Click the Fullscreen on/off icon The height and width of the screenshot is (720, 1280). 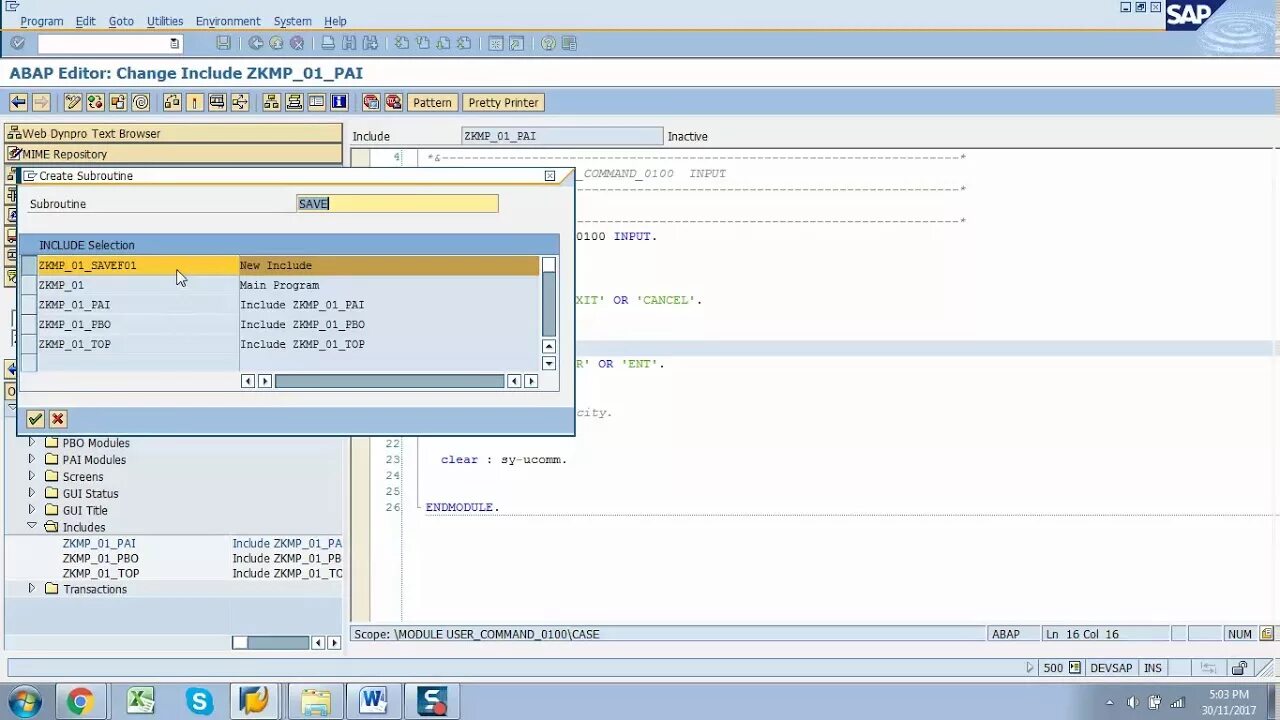pos(316,102)
